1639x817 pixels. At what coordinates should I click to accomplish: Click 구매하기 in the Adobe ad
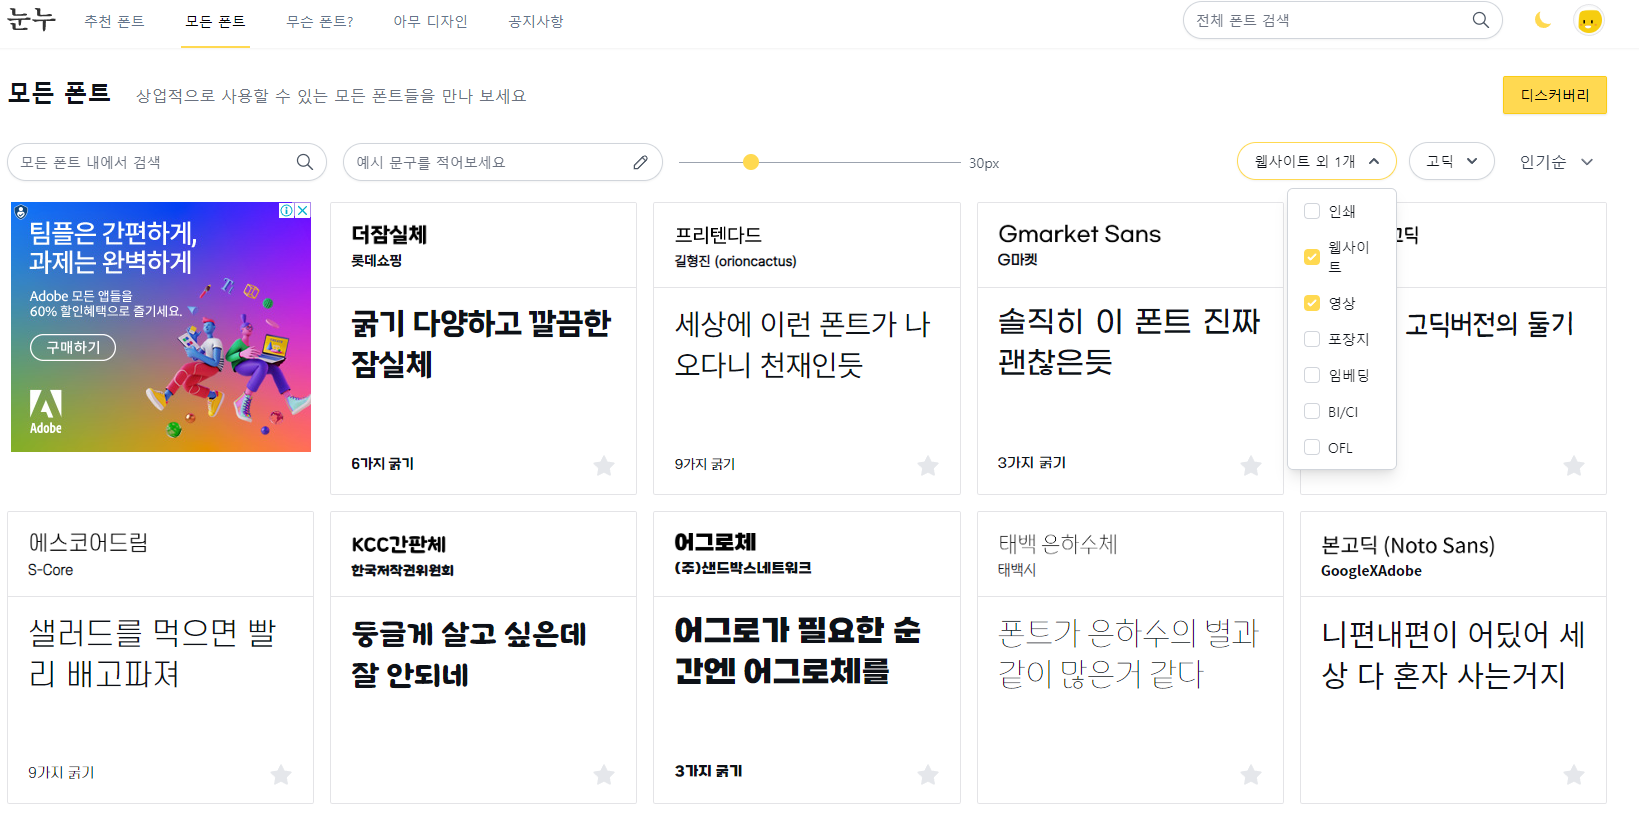tap(73, 347)
